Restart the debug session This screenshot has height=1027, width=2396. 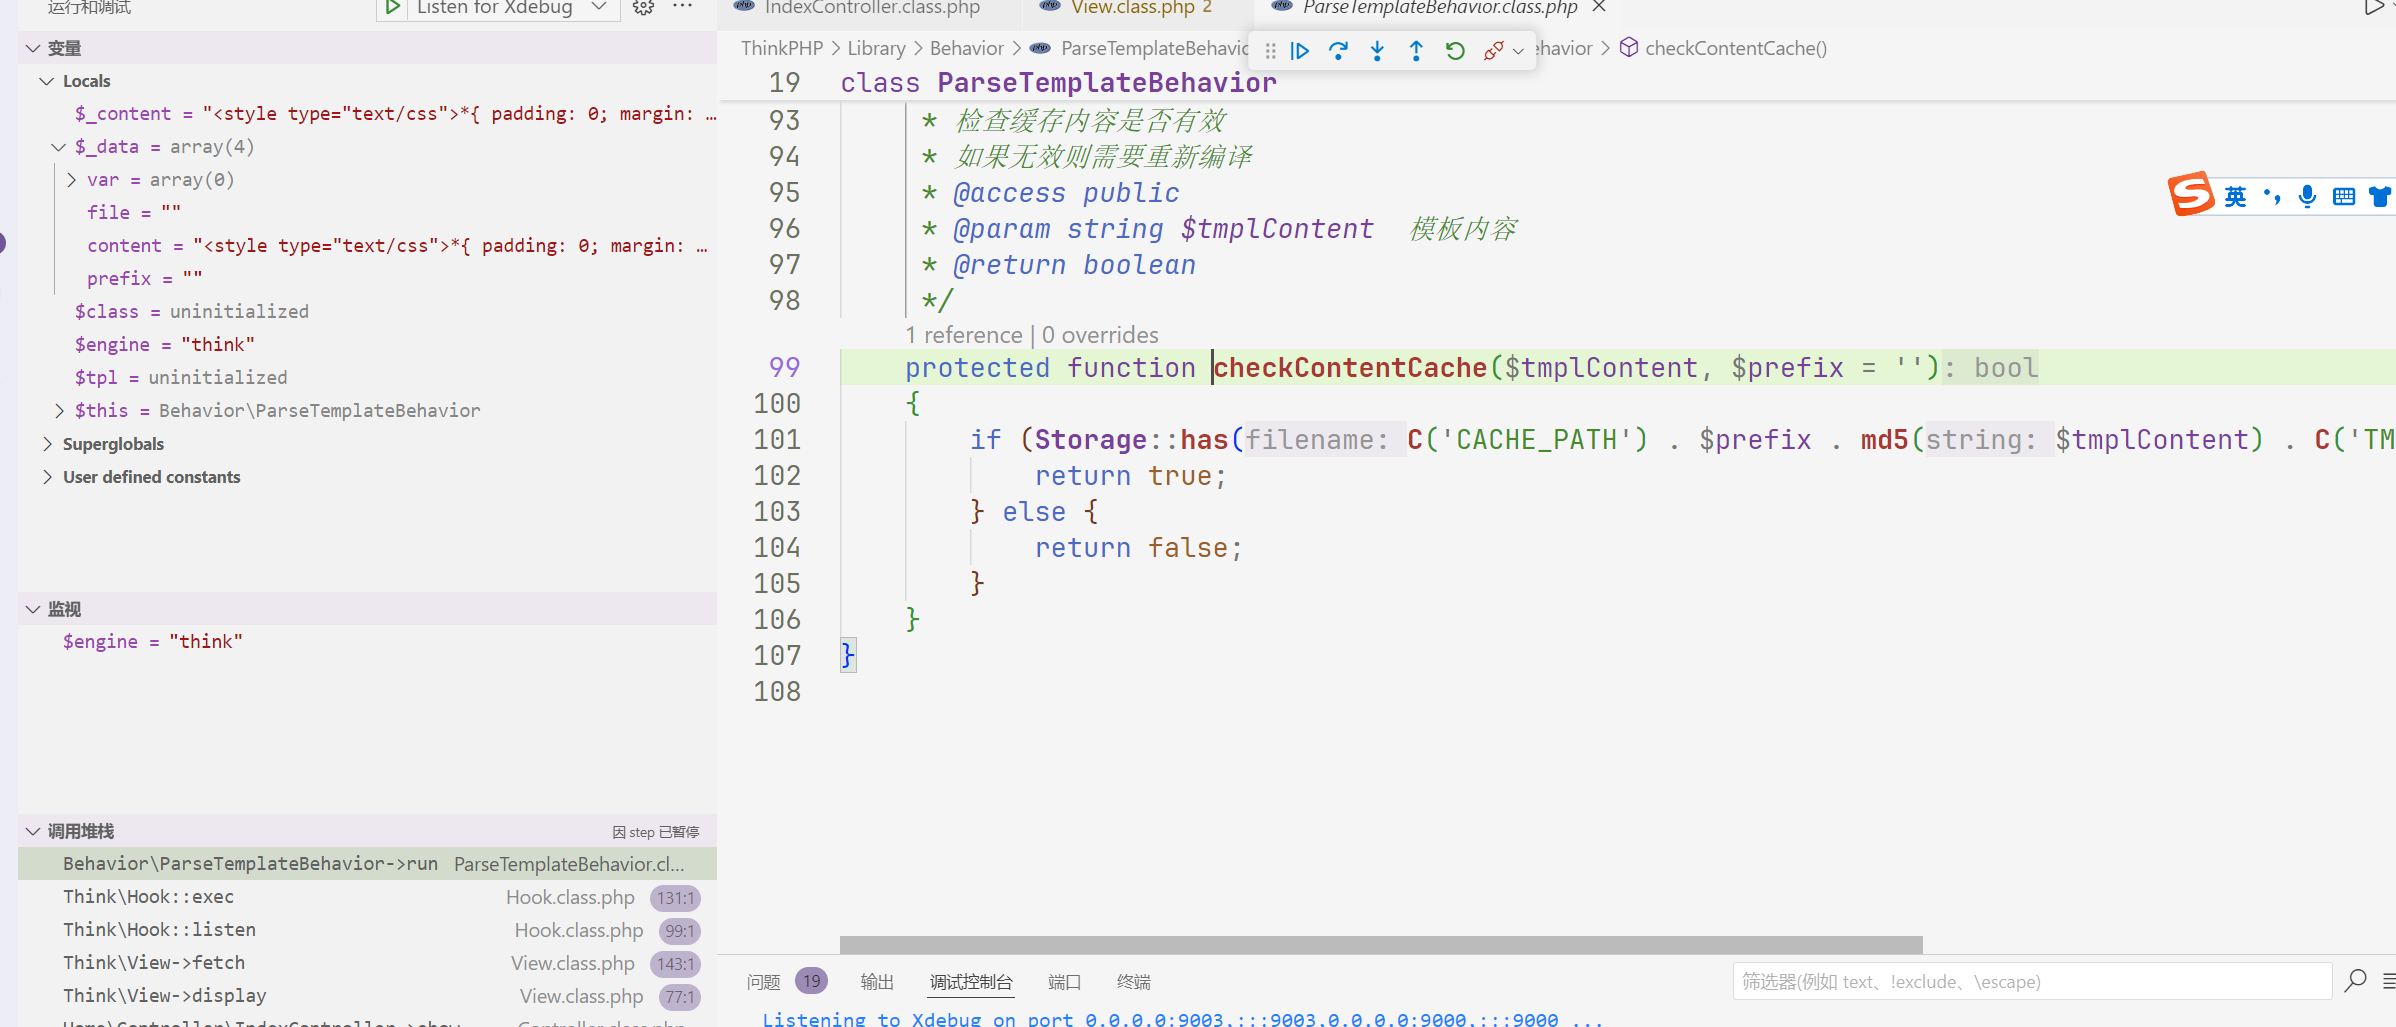coord(1455,51)
